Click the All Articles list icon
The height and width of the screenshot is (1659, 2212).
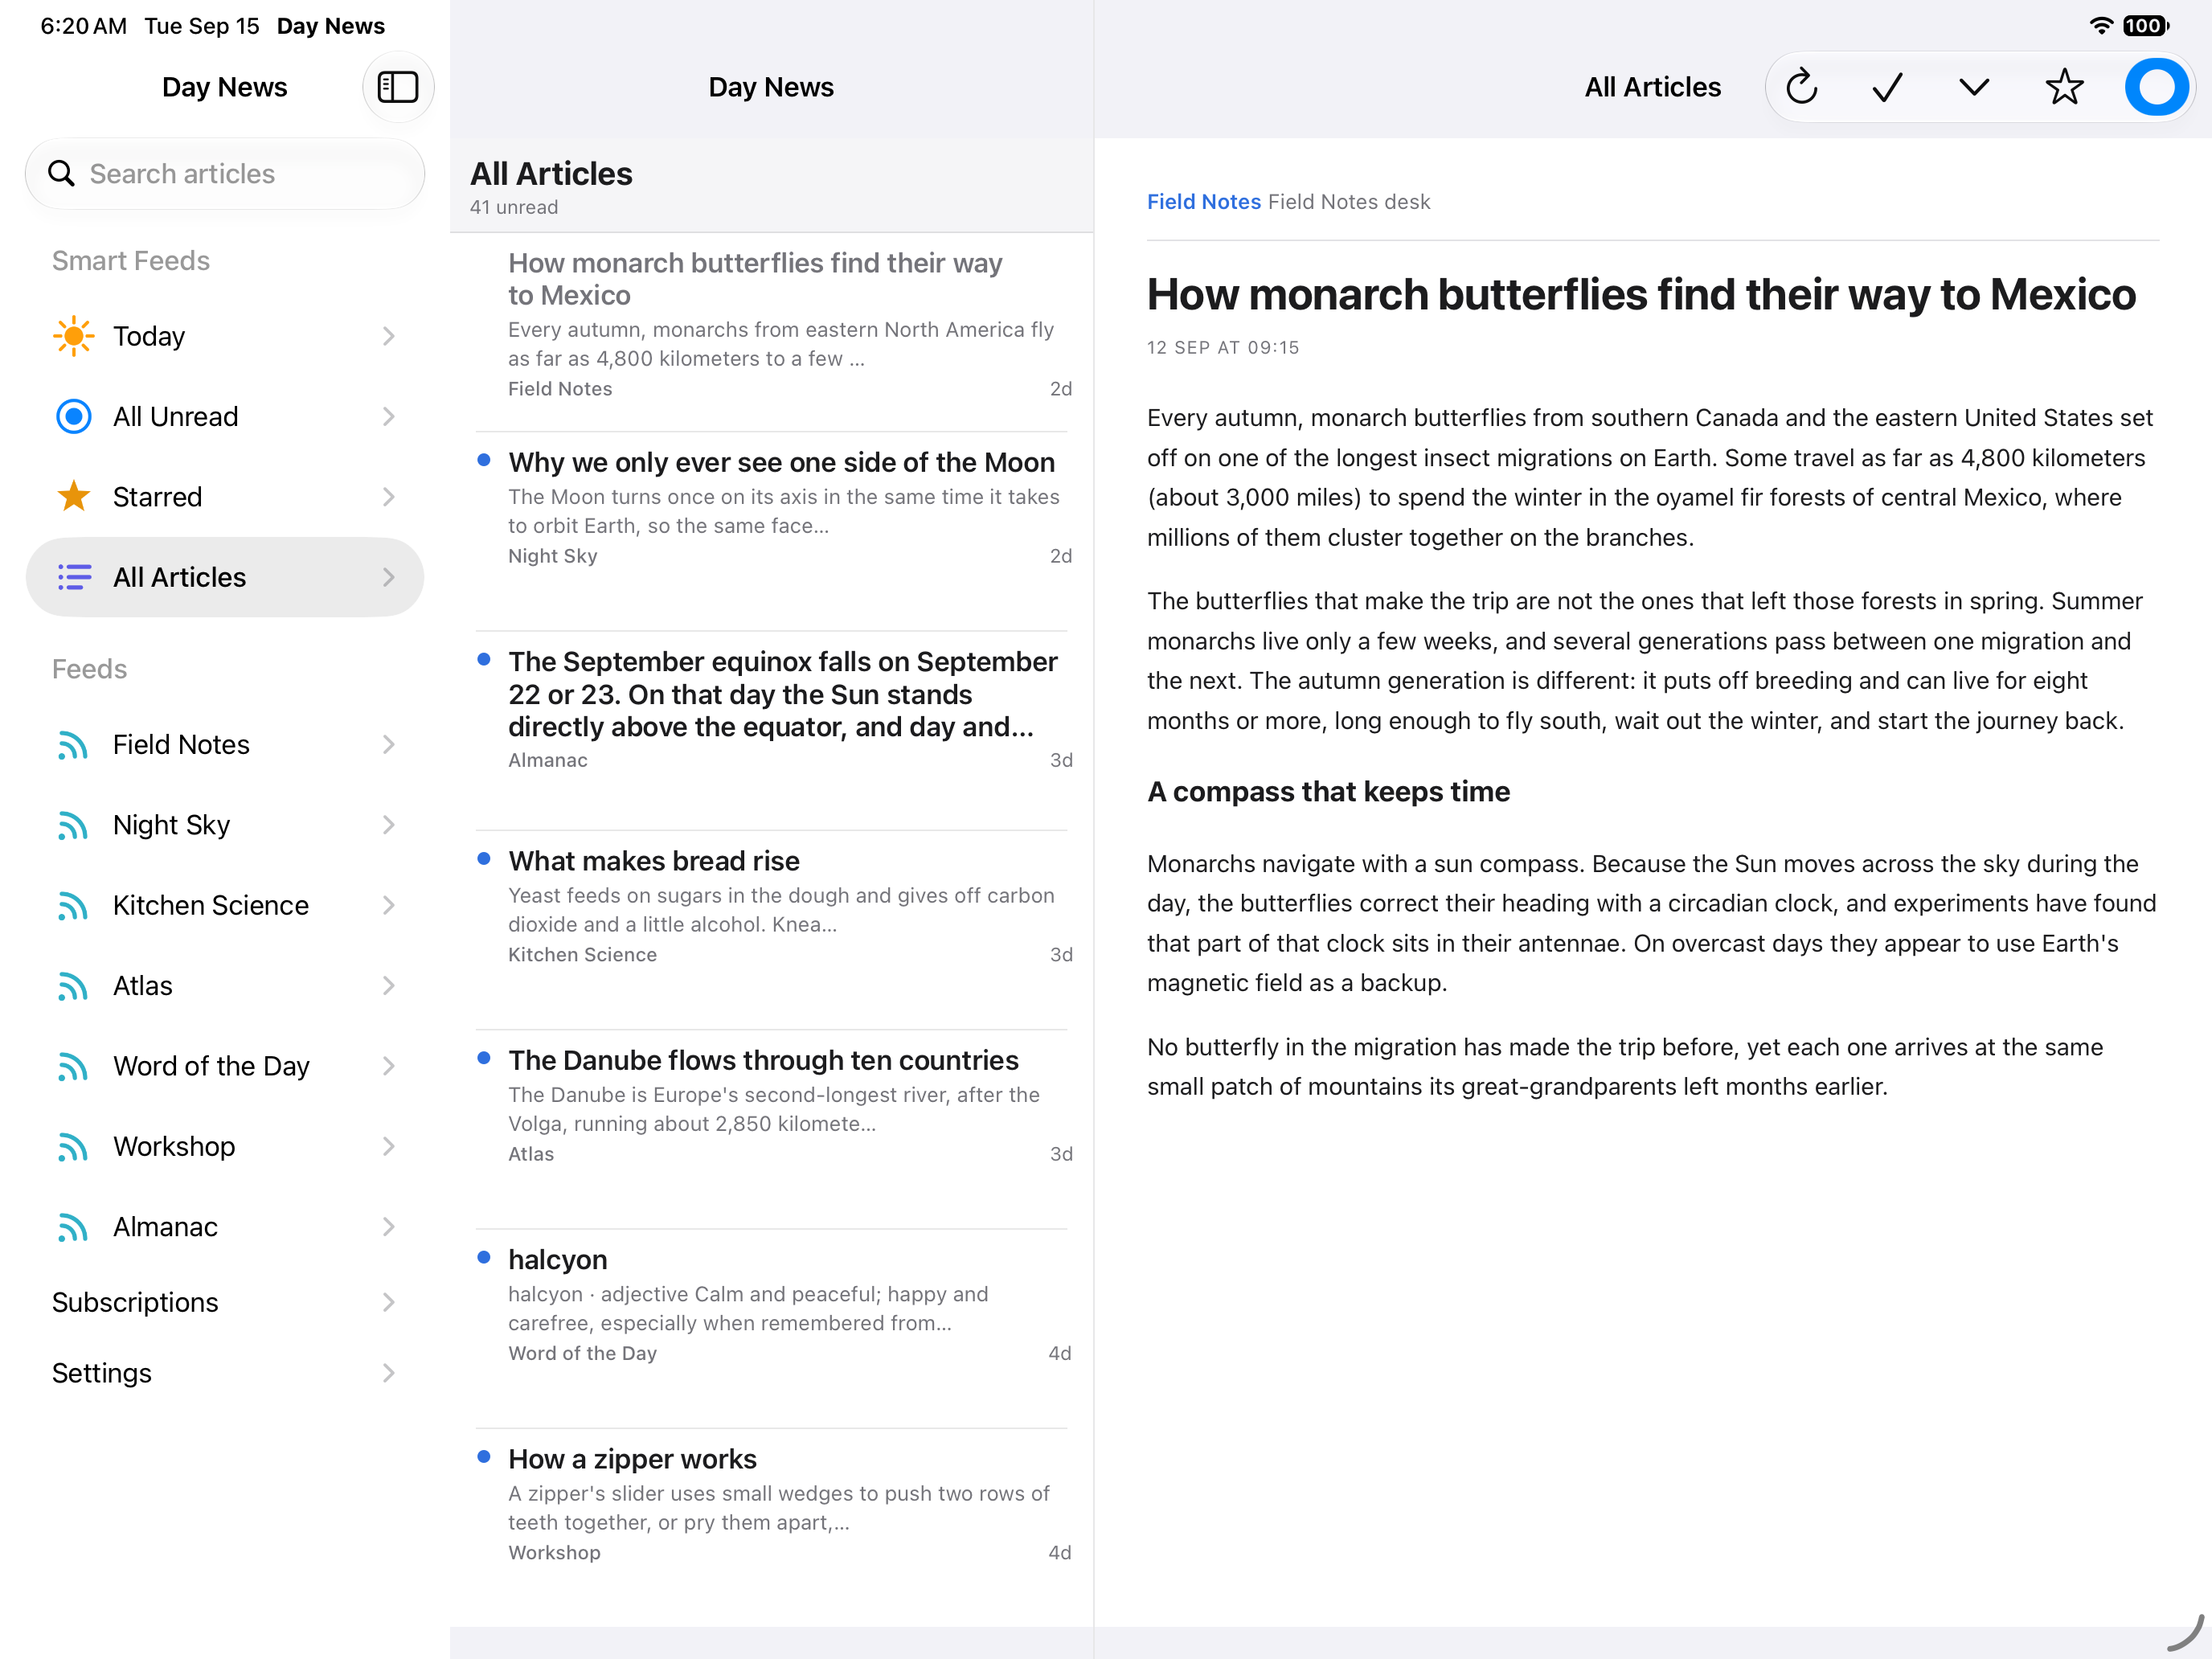point(74,577)
